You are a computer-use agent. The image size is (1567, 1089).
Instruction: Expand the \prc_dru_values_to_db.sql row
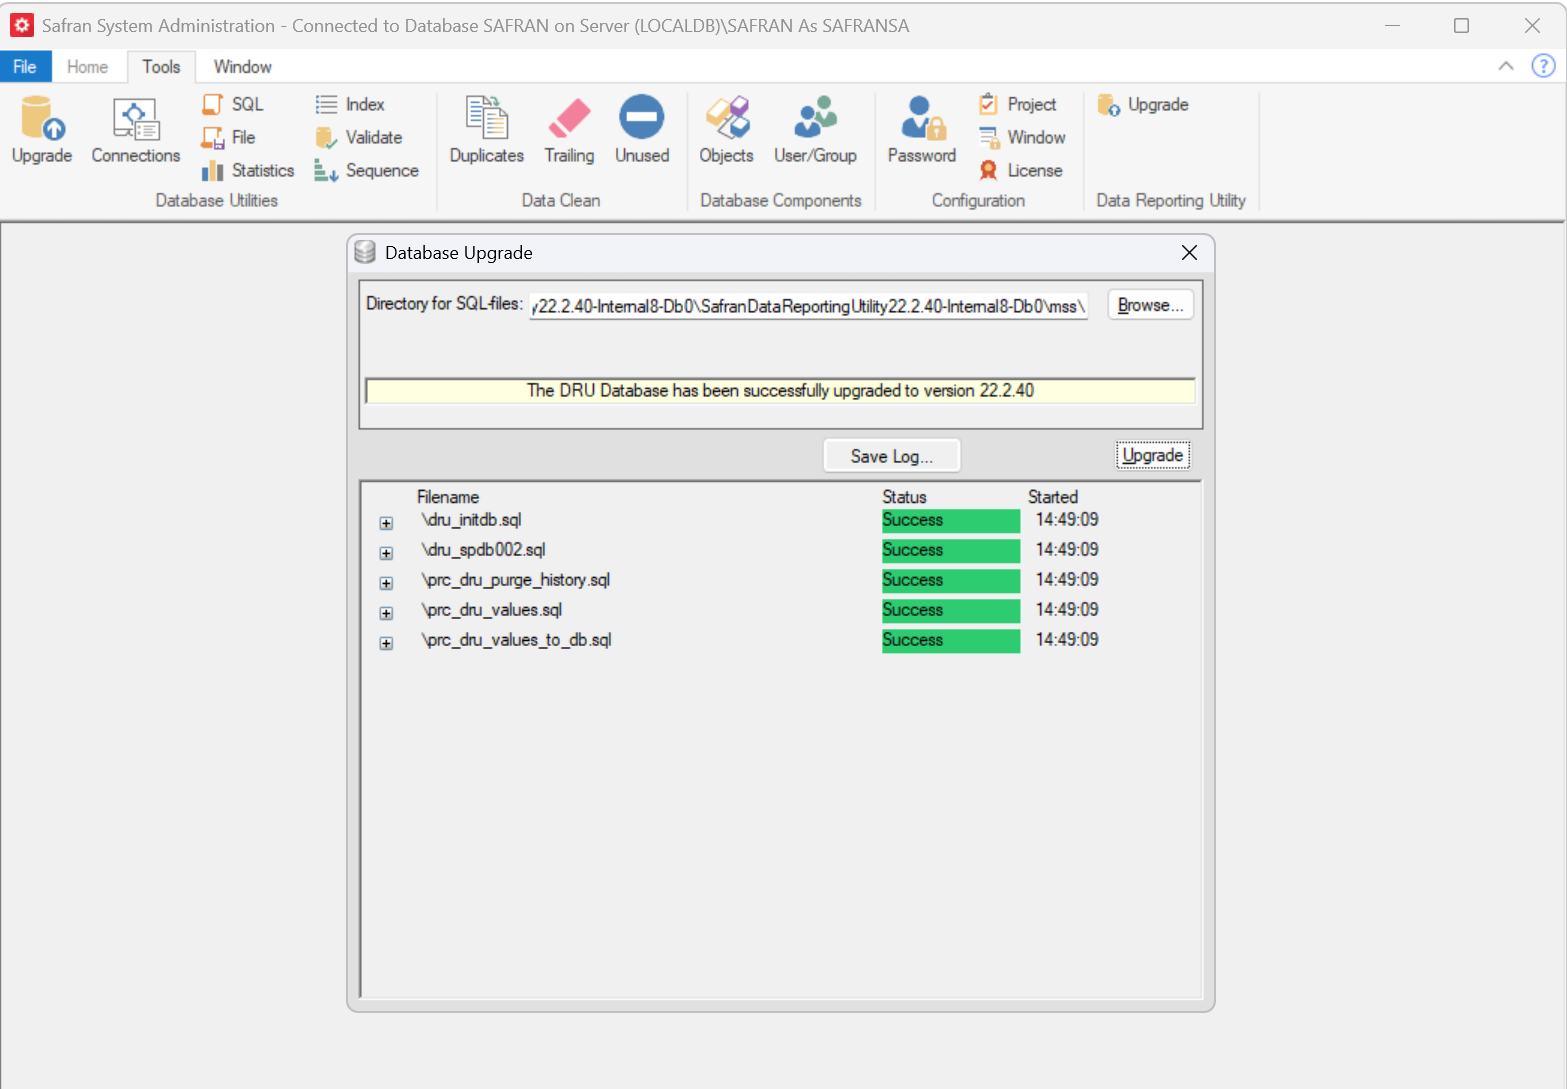click(x=386, y=643)
